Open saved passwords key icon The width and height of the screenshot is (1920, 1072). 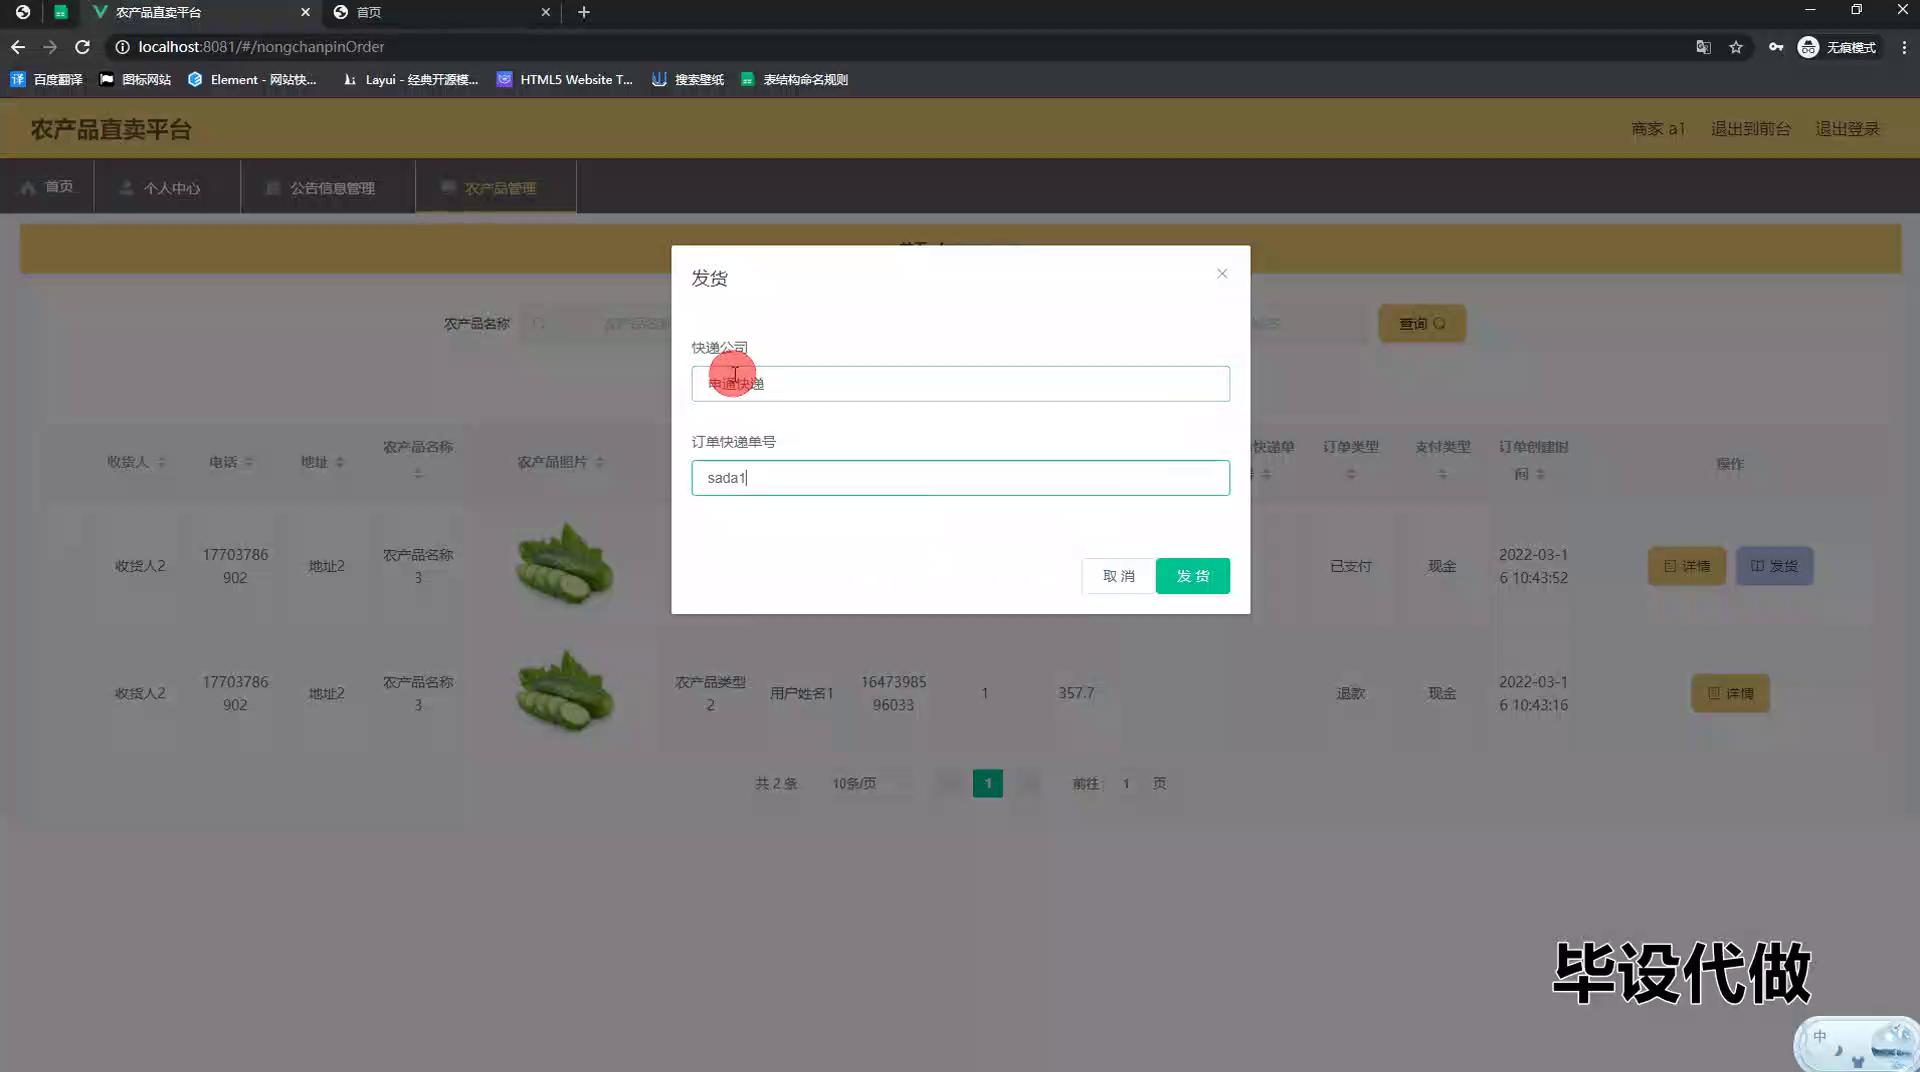pyautogui.click(x=1775, y=47)
